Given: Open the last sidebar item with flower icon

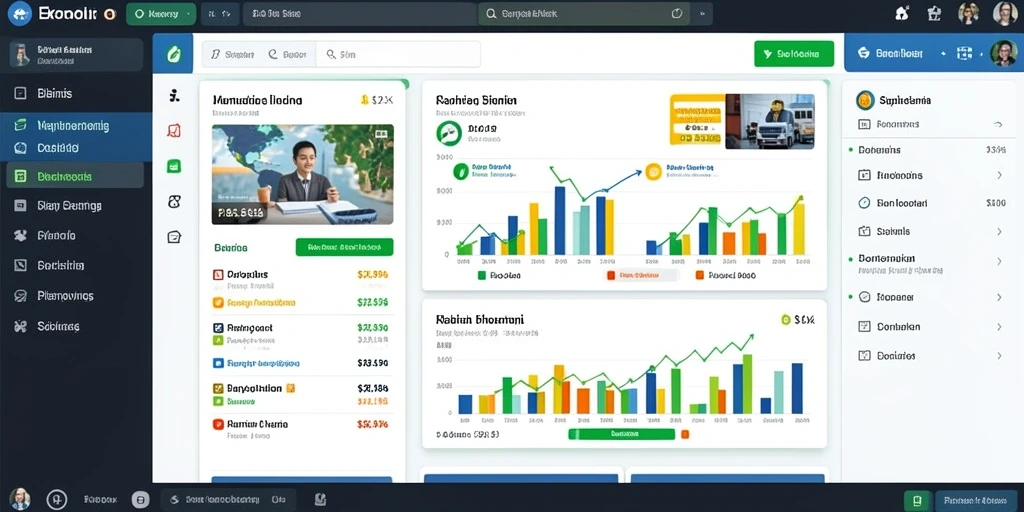Looking at the screenshot, I should [x=75, y=326].
